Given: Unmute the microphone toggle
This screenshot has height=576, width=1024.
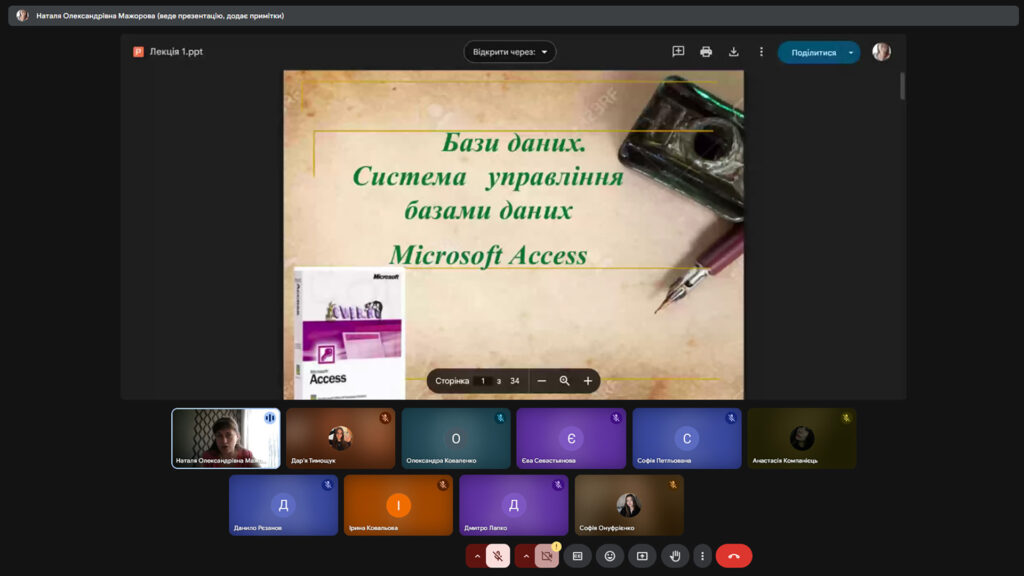Looking at the screenshot, I should [x=498, y=556].
